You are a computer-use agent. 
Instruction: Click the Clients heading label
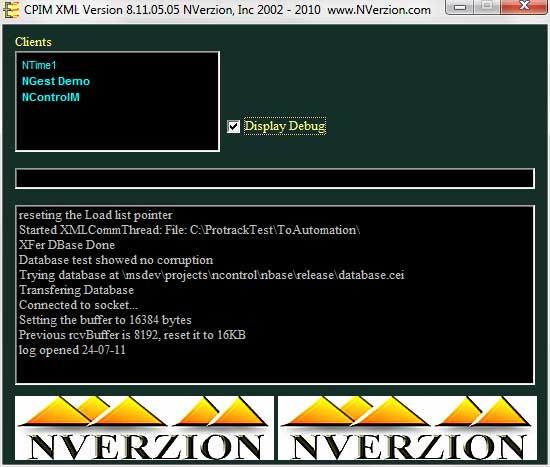(x=33, y=42)
